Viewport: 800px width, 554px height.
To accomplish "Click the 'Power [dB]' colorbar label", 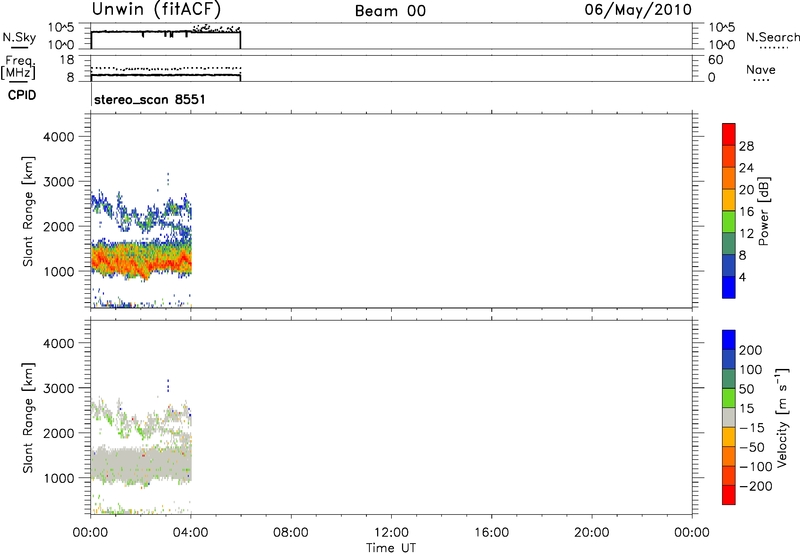I will pyautogui.click(x=763, y=211).
